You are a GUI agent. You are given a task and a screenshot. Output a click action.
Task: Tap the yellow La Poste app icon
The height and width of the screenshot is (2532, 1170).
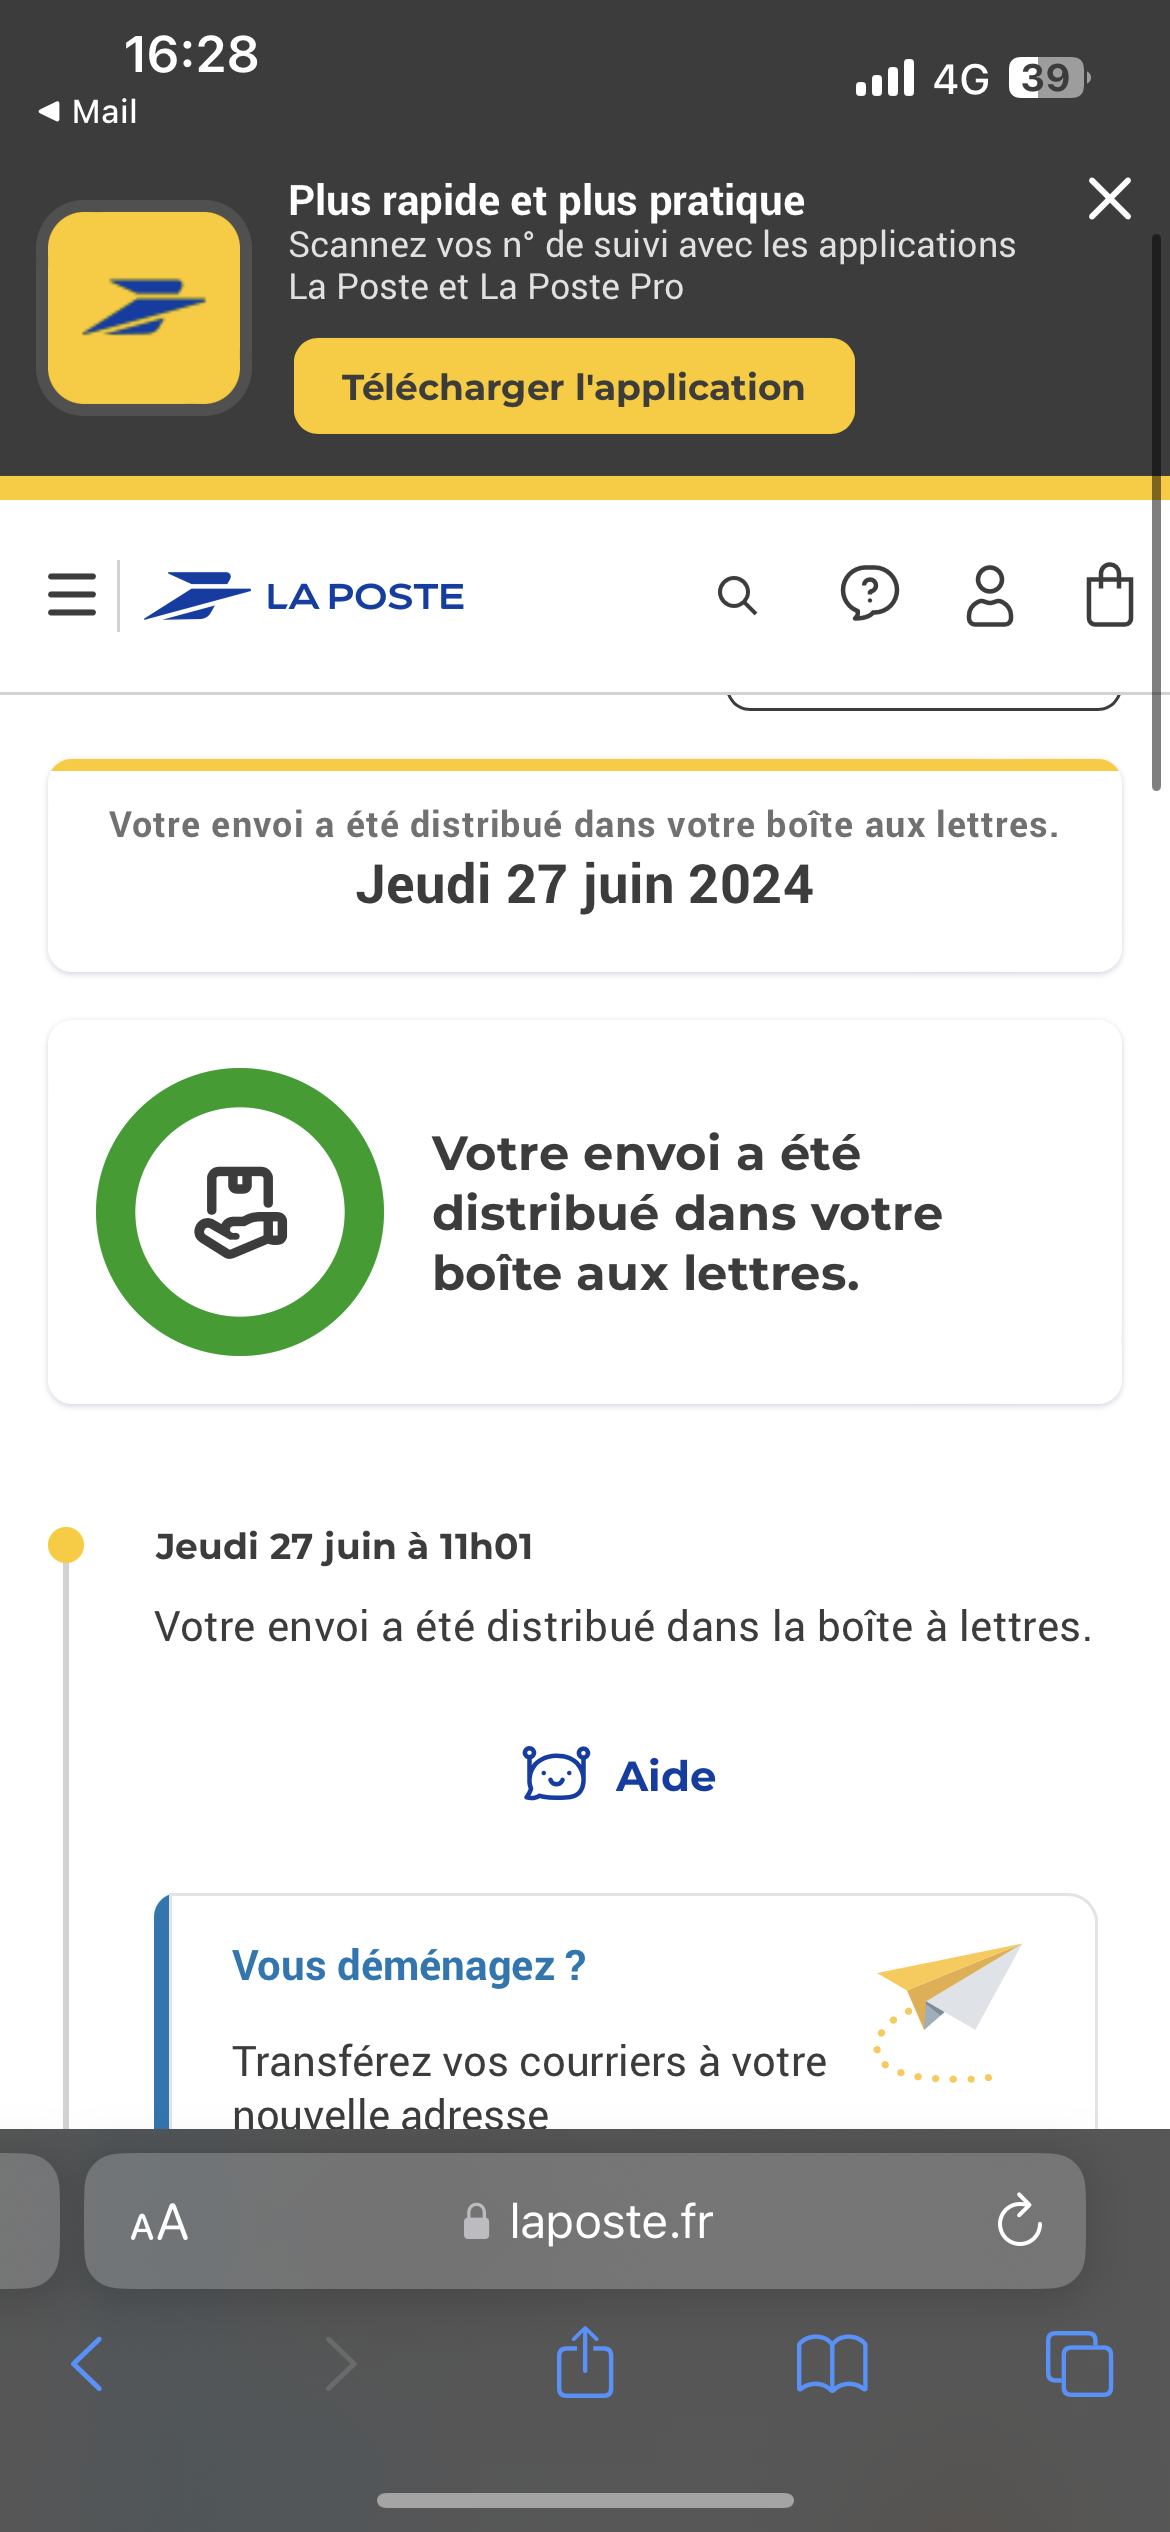tap(144, 308)
